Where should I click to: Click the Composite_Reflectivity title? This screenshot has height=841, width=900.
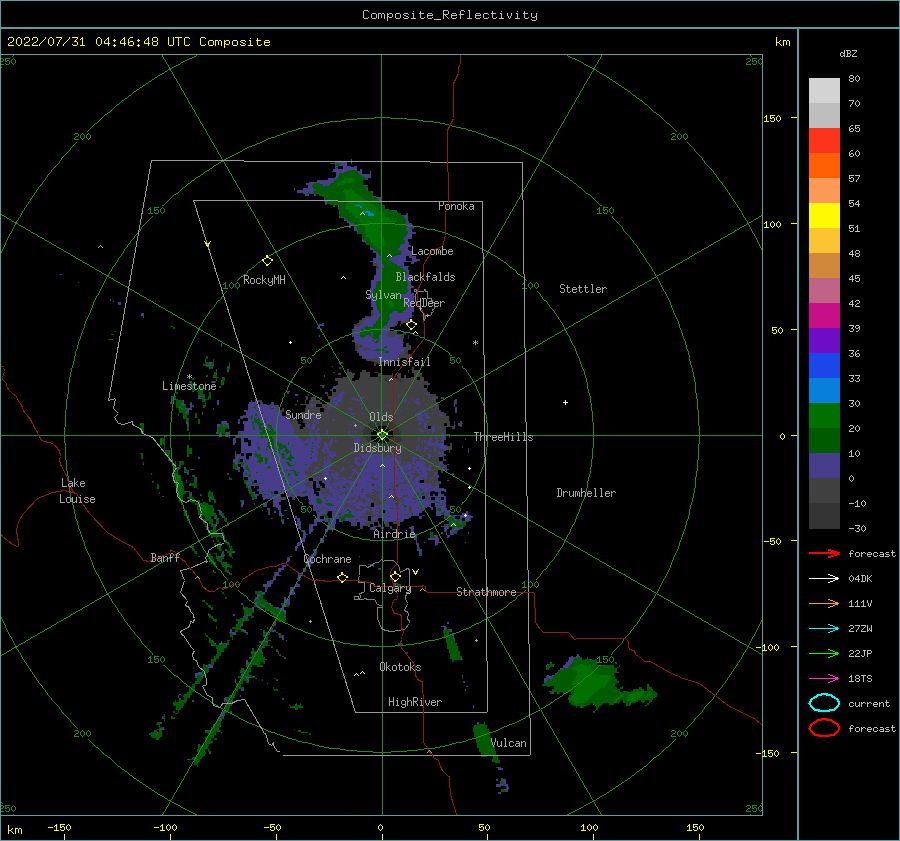coord(449,15)
